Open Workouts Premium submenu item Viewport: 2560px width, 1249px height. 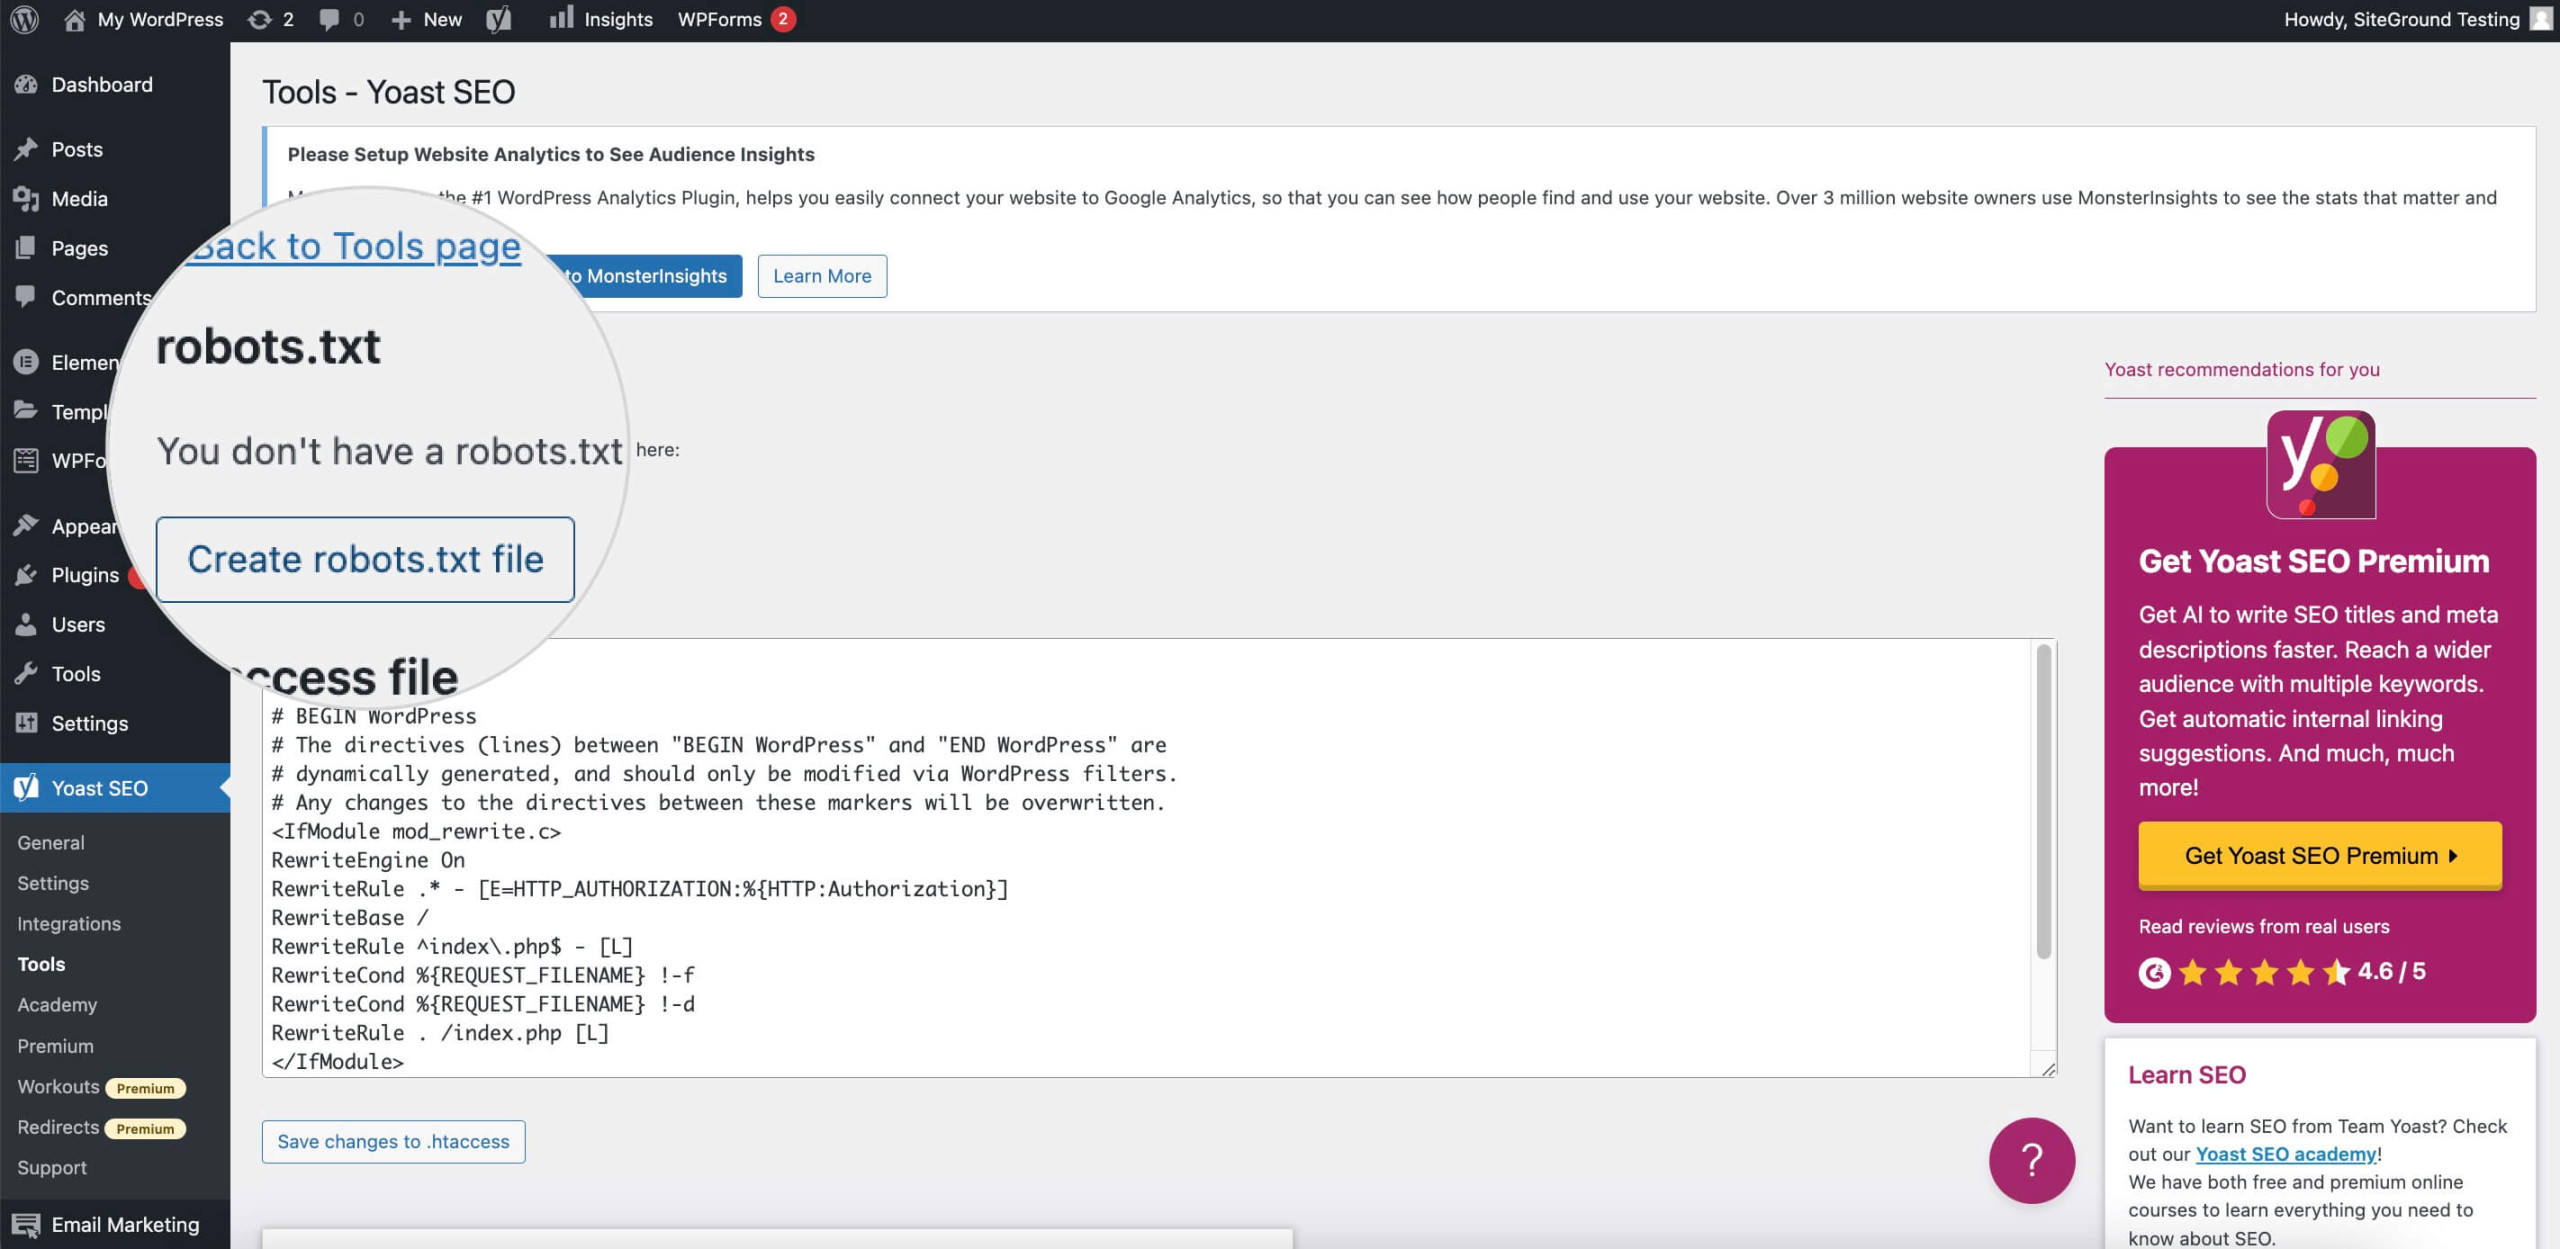[x=101, y=1086]
